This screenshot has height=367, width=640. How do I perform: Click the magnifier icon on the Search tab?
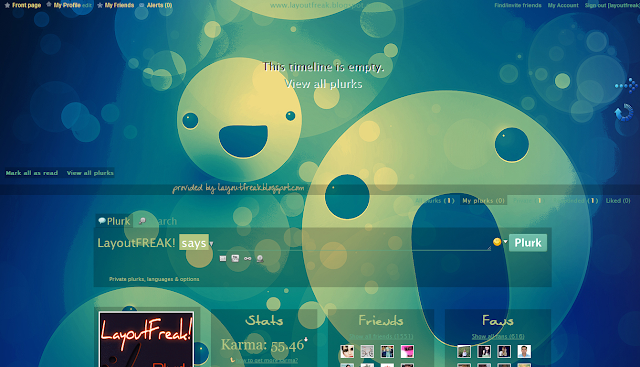(x=142, y=221)
